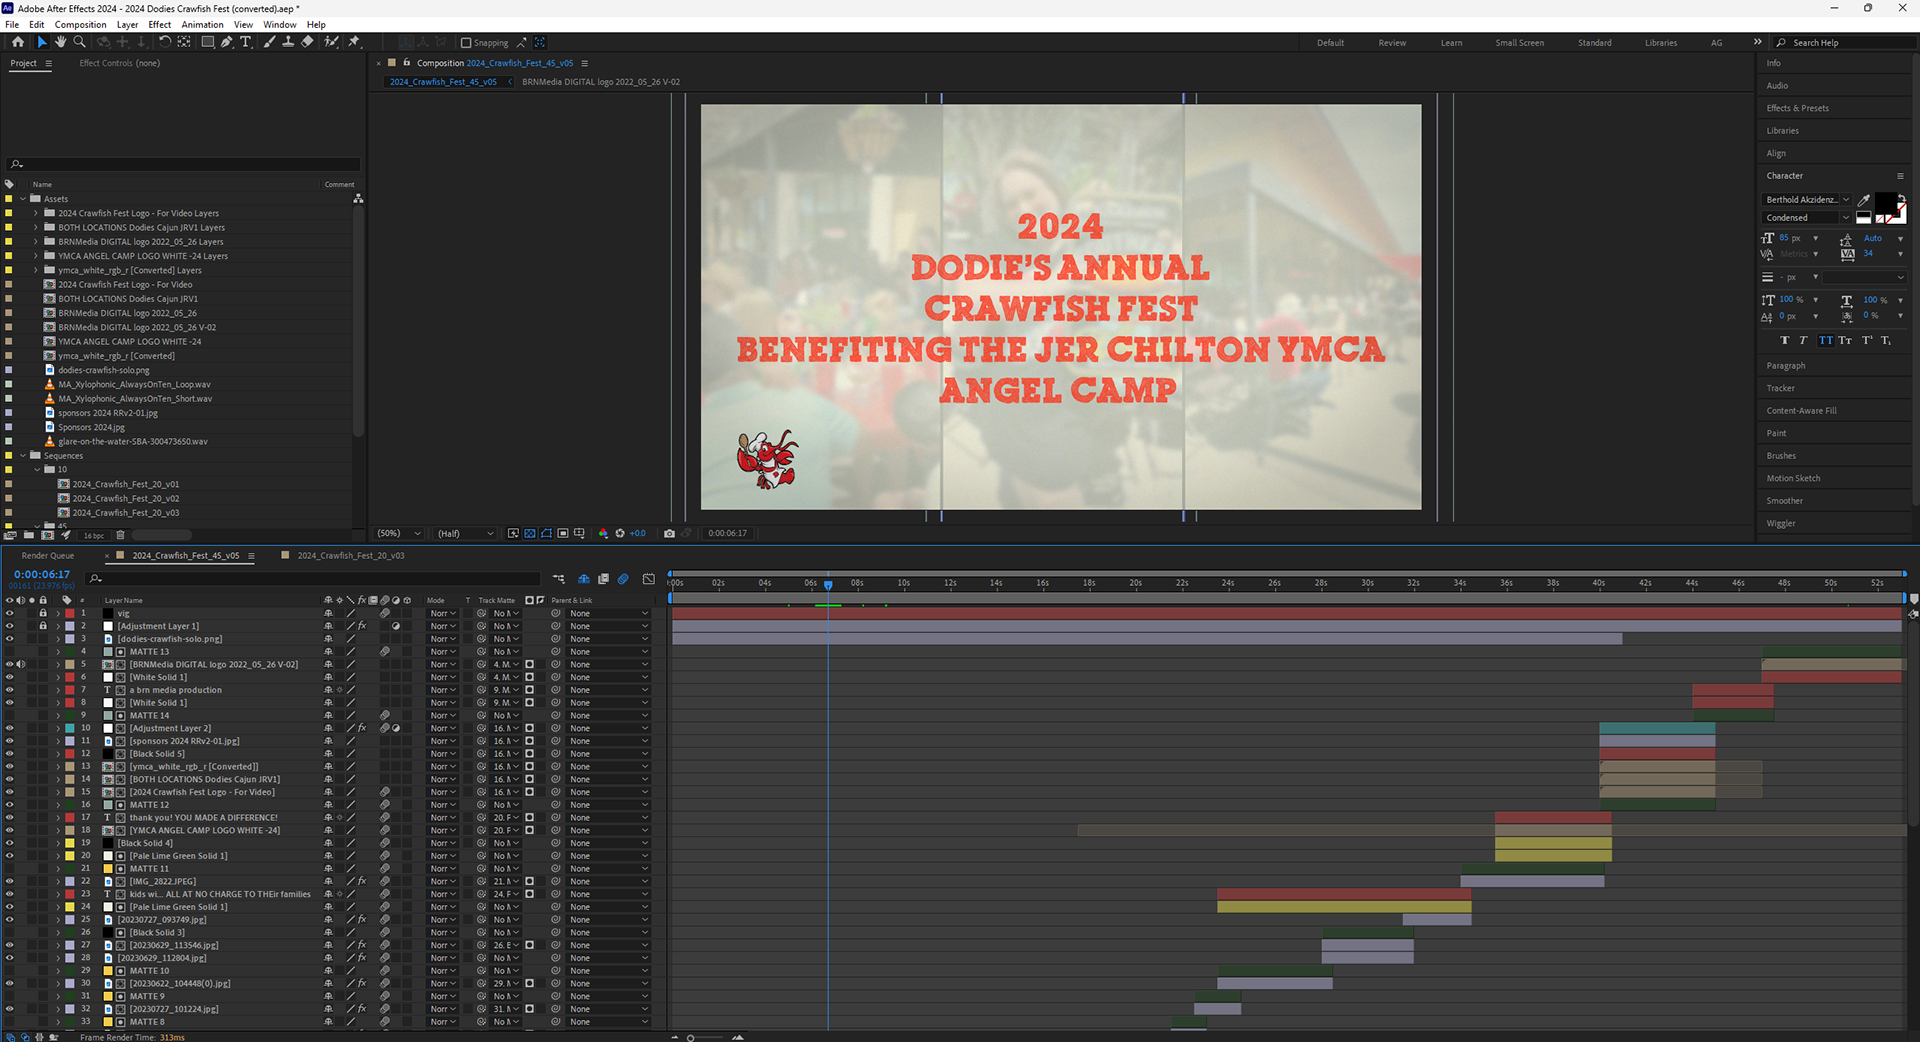The image size is (1920, 1042).
Task: Toggle visibility of dodies-crawfish-solo.png layer
Action: tap(10, 639)
